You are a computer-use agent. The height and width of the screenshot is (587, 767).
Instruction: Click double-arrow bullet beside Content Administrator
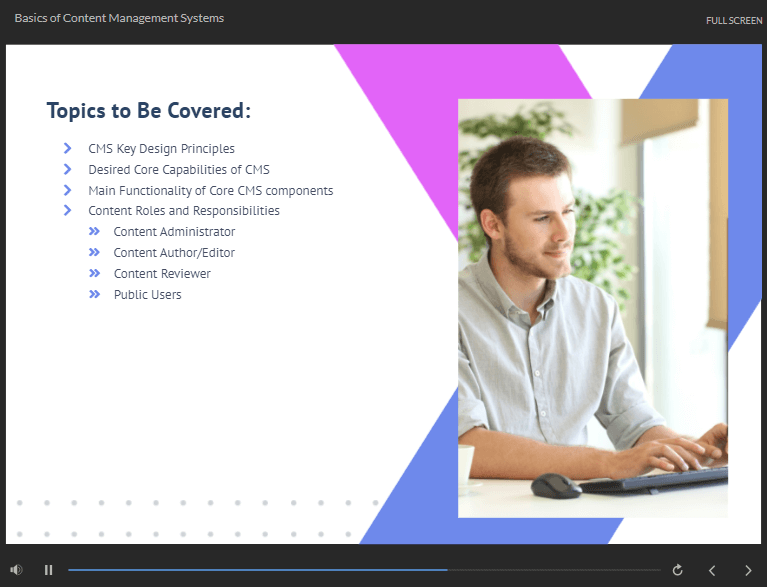point(94,231)
